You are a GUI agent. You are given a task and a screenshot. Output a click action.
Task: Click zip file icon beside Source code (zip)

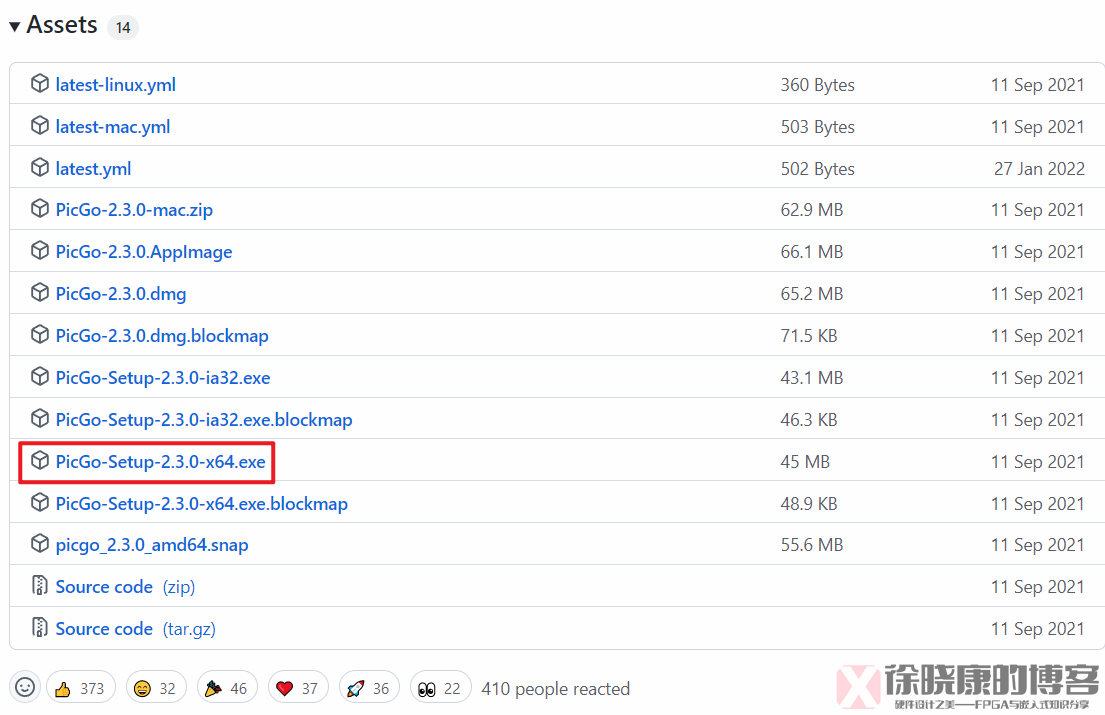39,585
